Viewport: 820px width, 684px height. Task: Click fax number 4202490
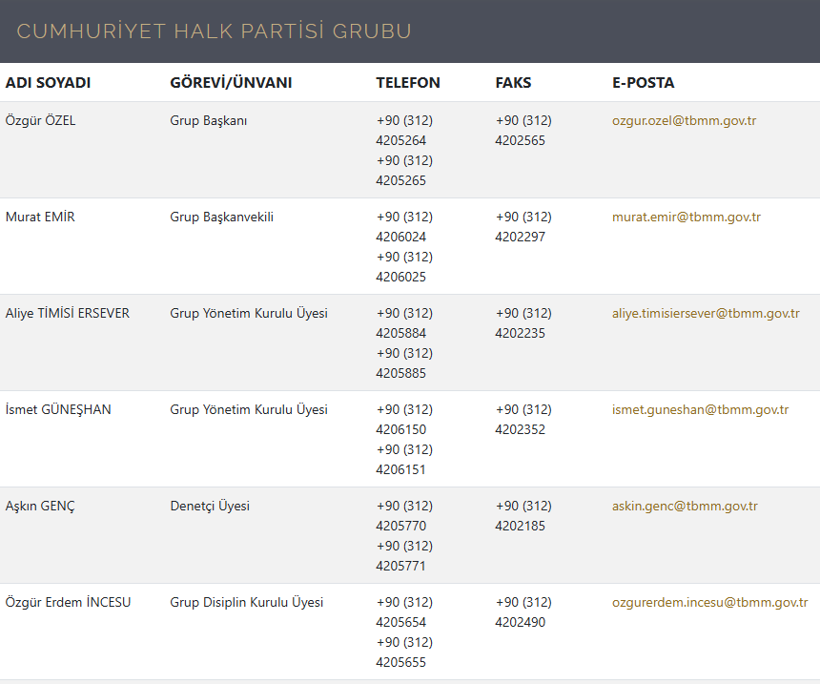(520, 622)
